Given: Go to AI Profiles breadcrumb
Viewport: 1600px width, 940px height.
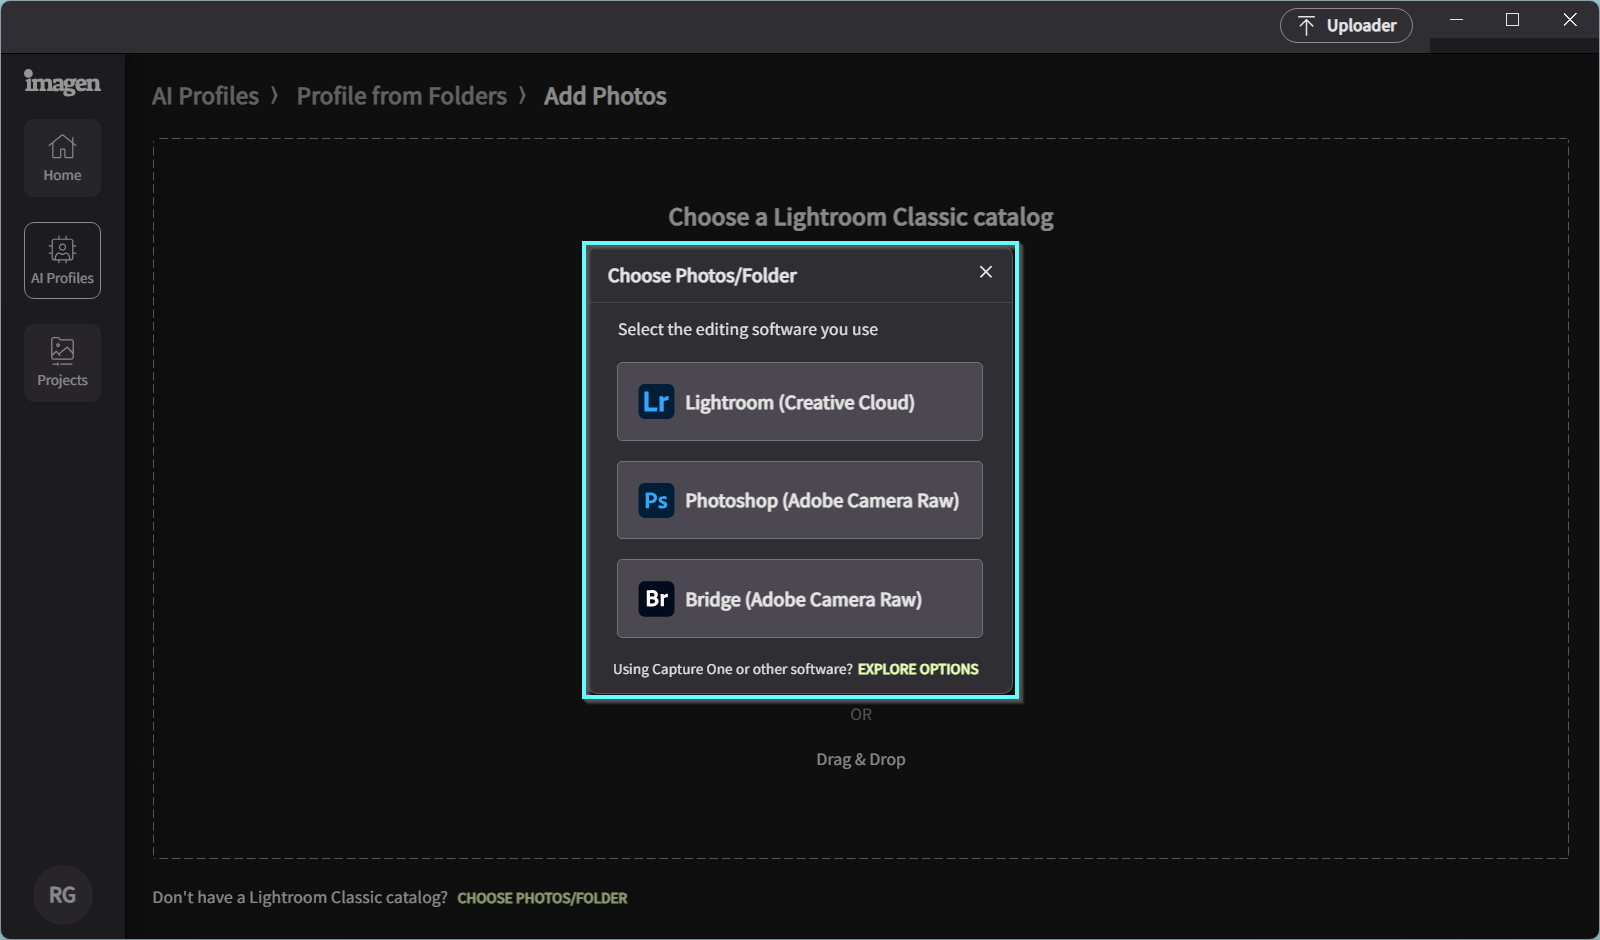Looking at the screenshot, I should tap(205, 96).
